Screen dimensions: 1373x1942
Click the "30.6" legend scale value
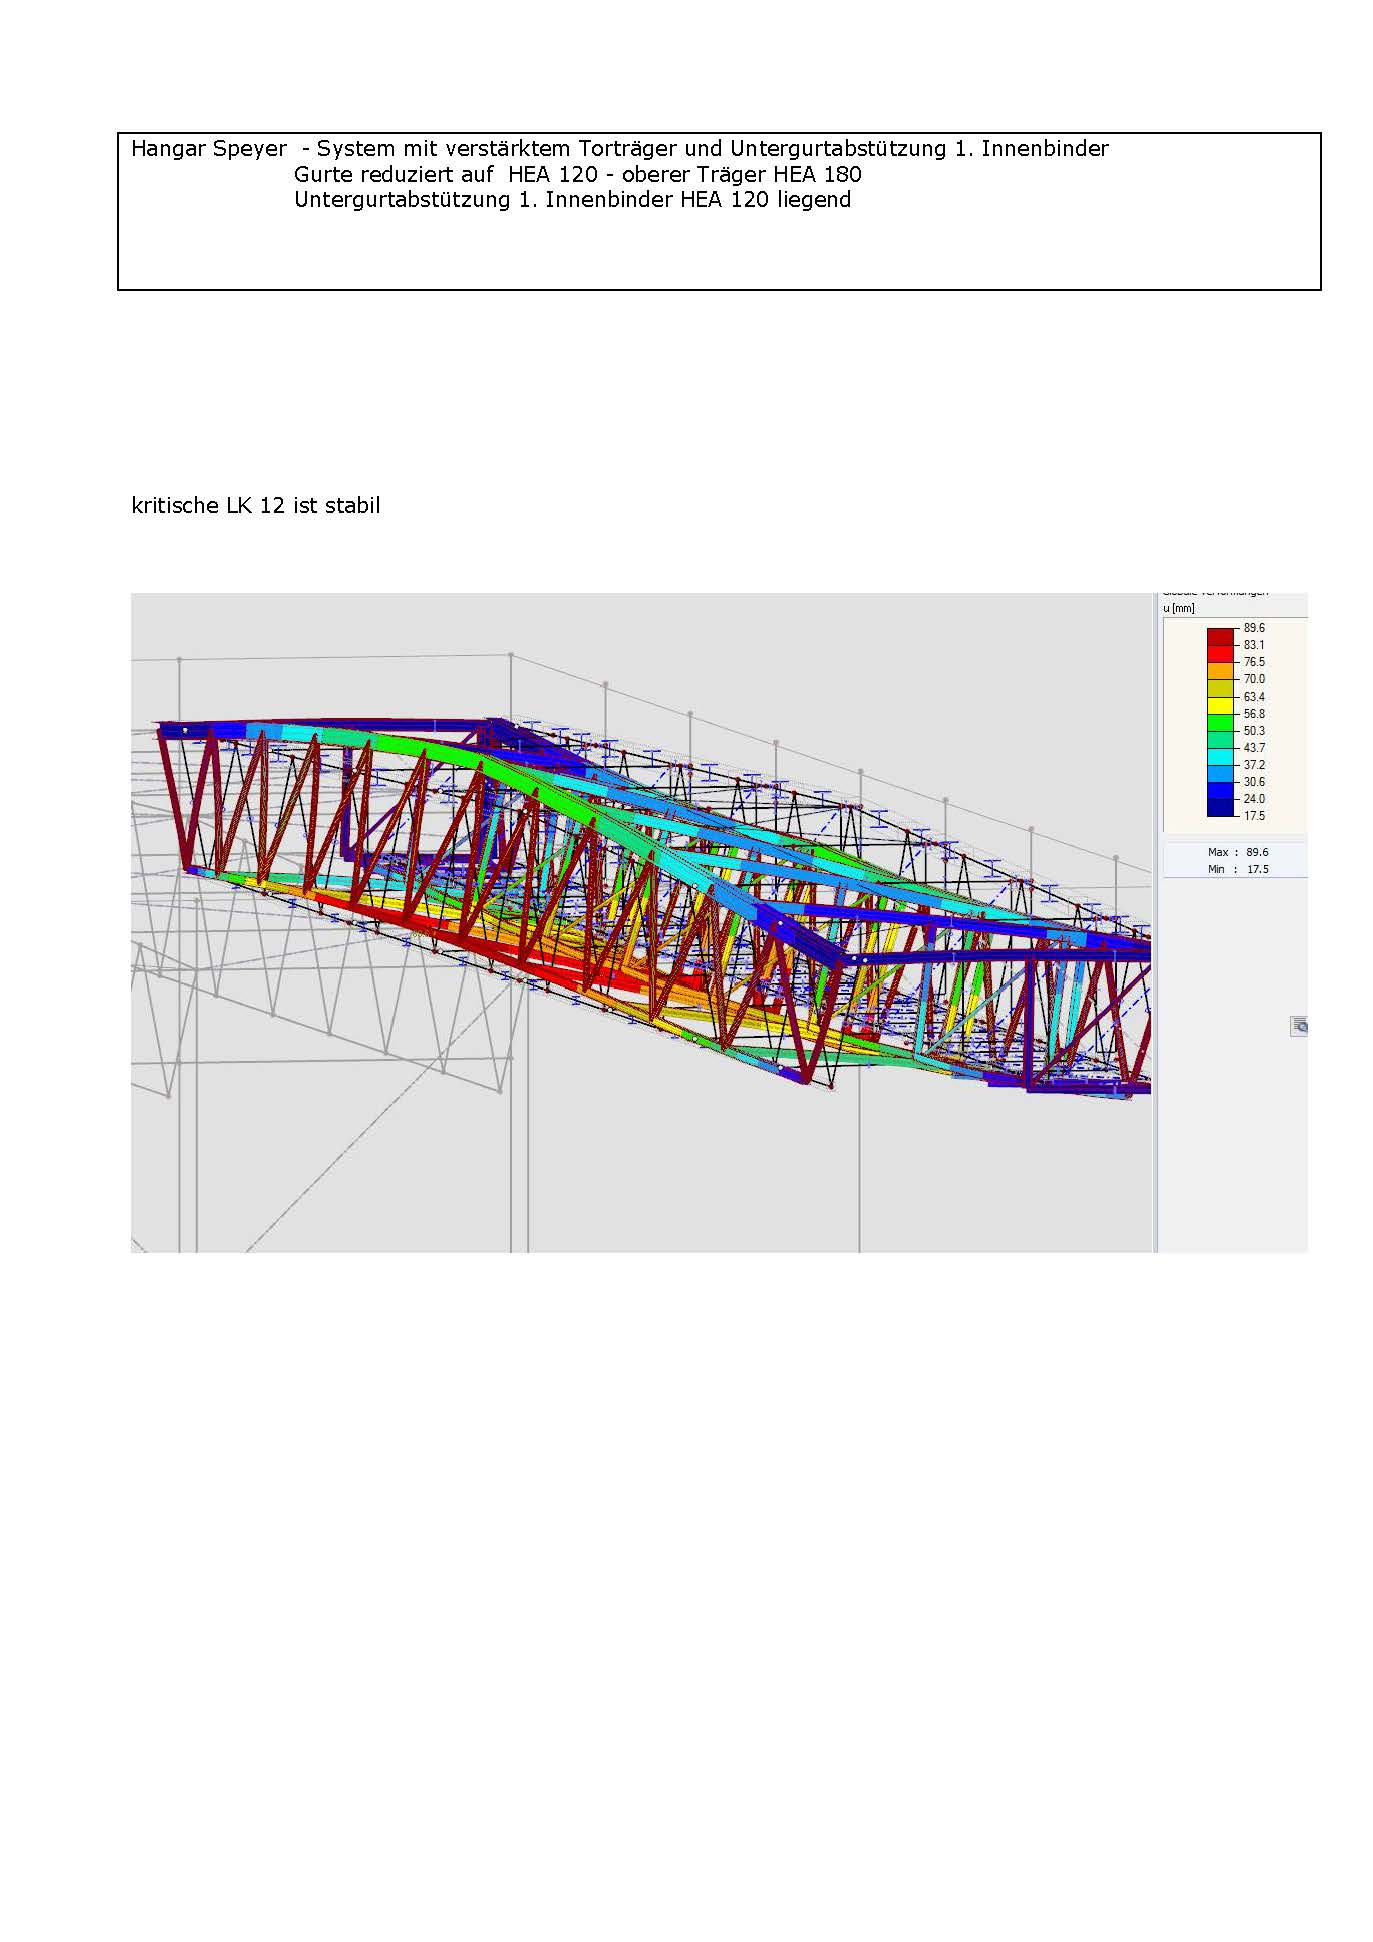(1254, 782)
